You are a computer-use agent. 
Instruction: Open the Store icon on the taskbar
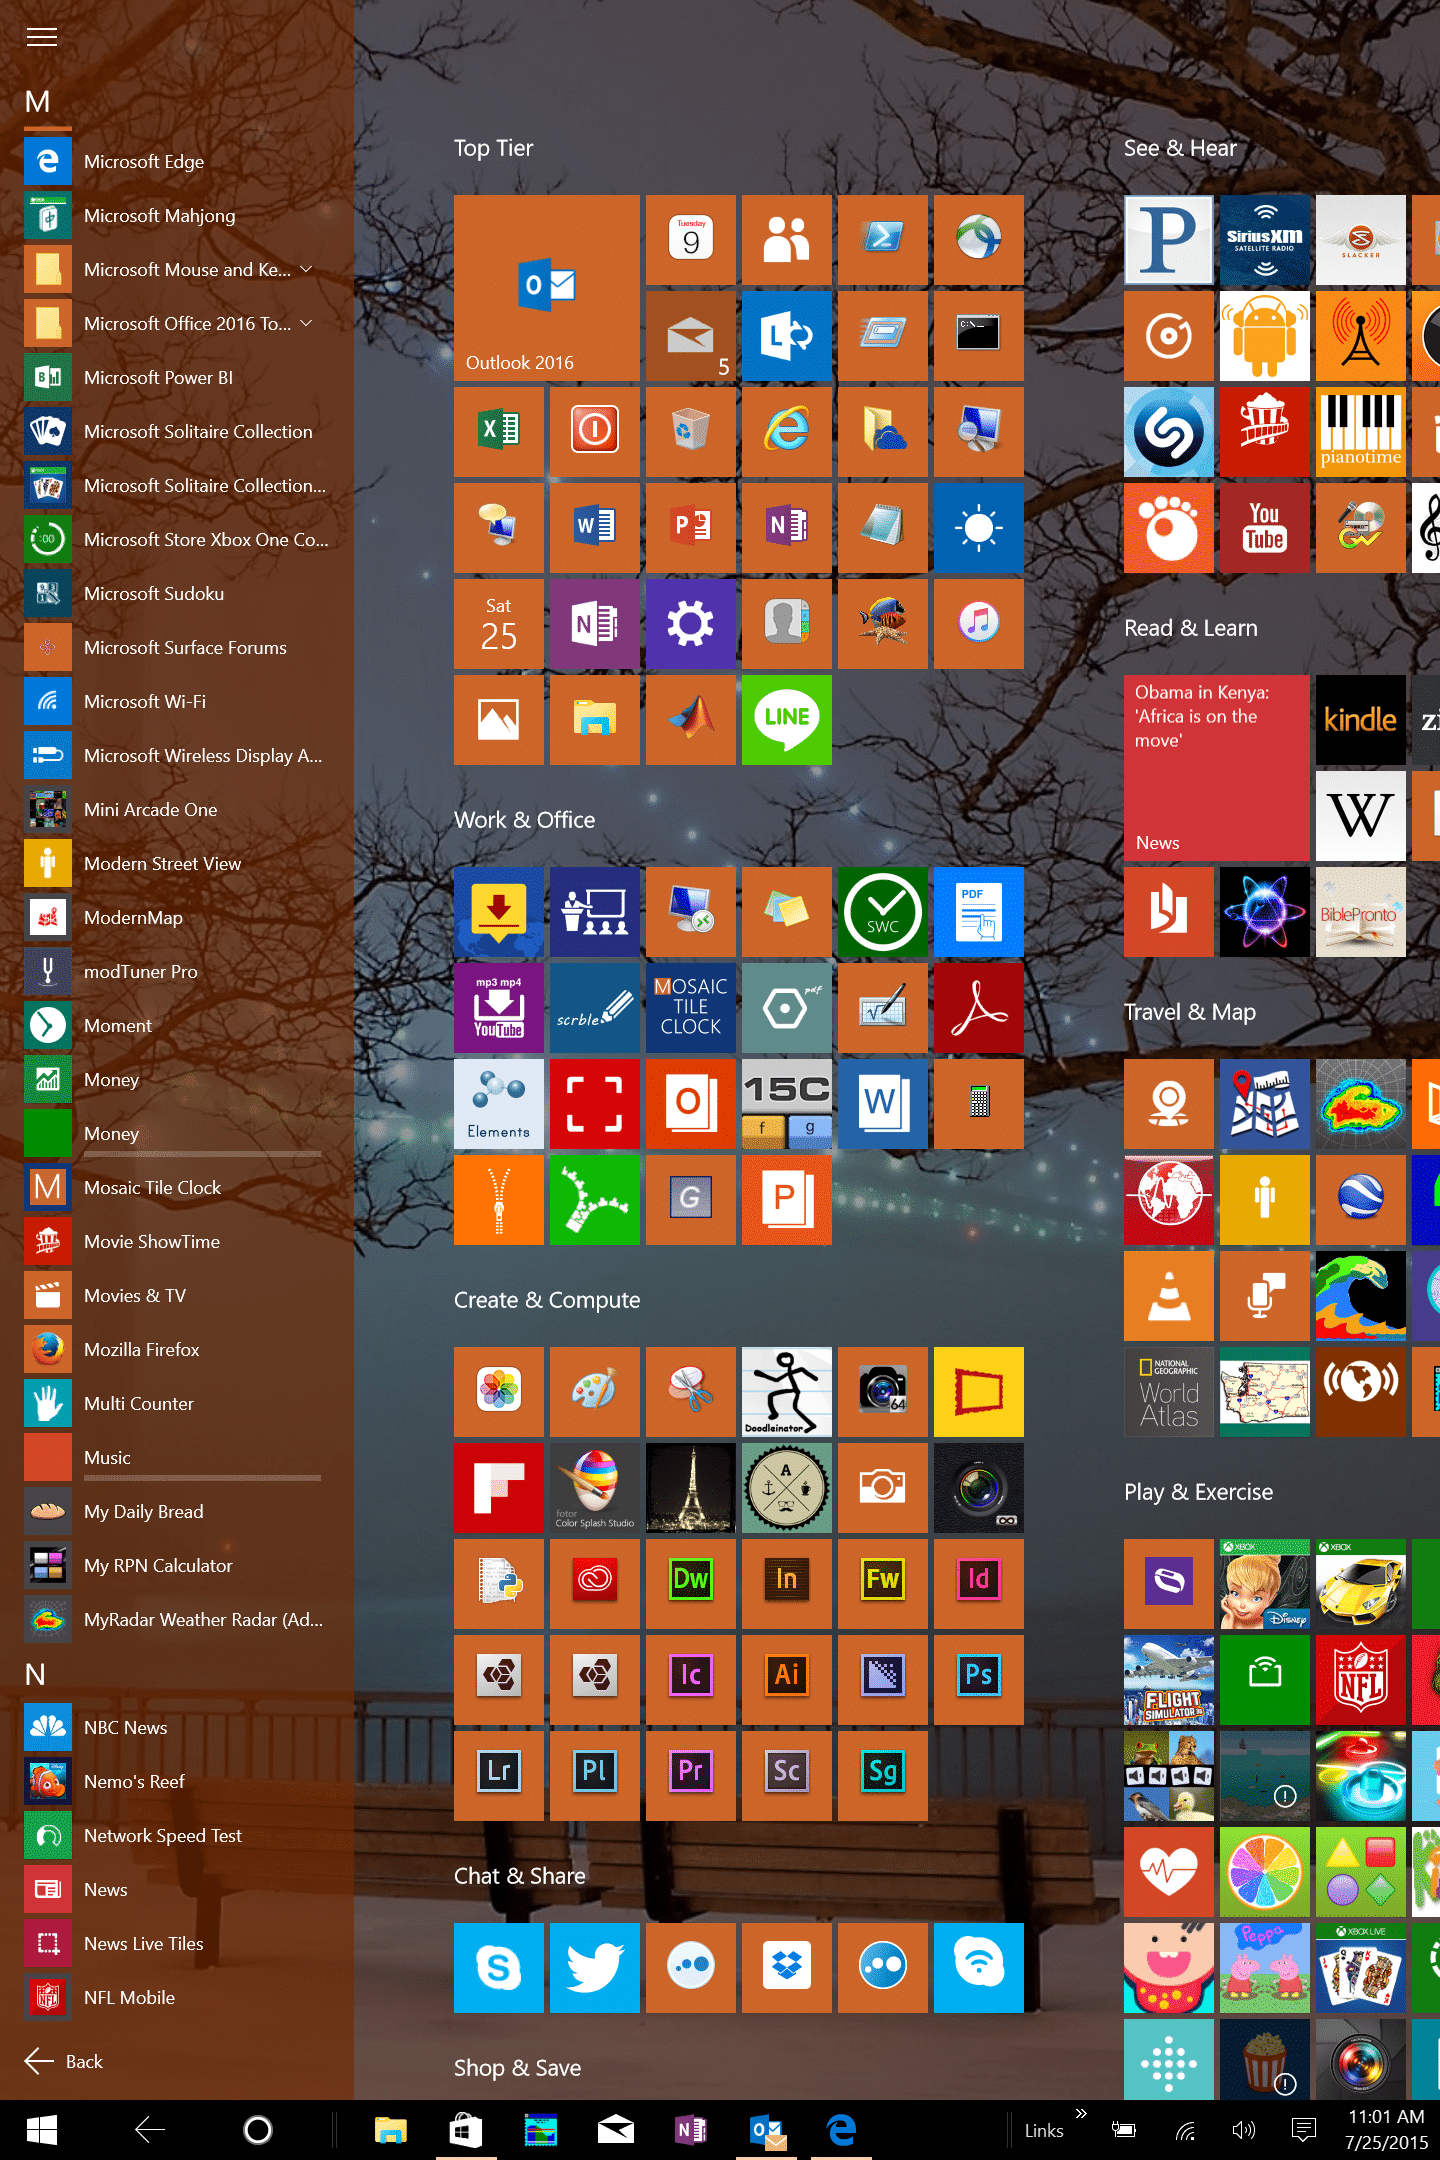[x=466, y=2130]
